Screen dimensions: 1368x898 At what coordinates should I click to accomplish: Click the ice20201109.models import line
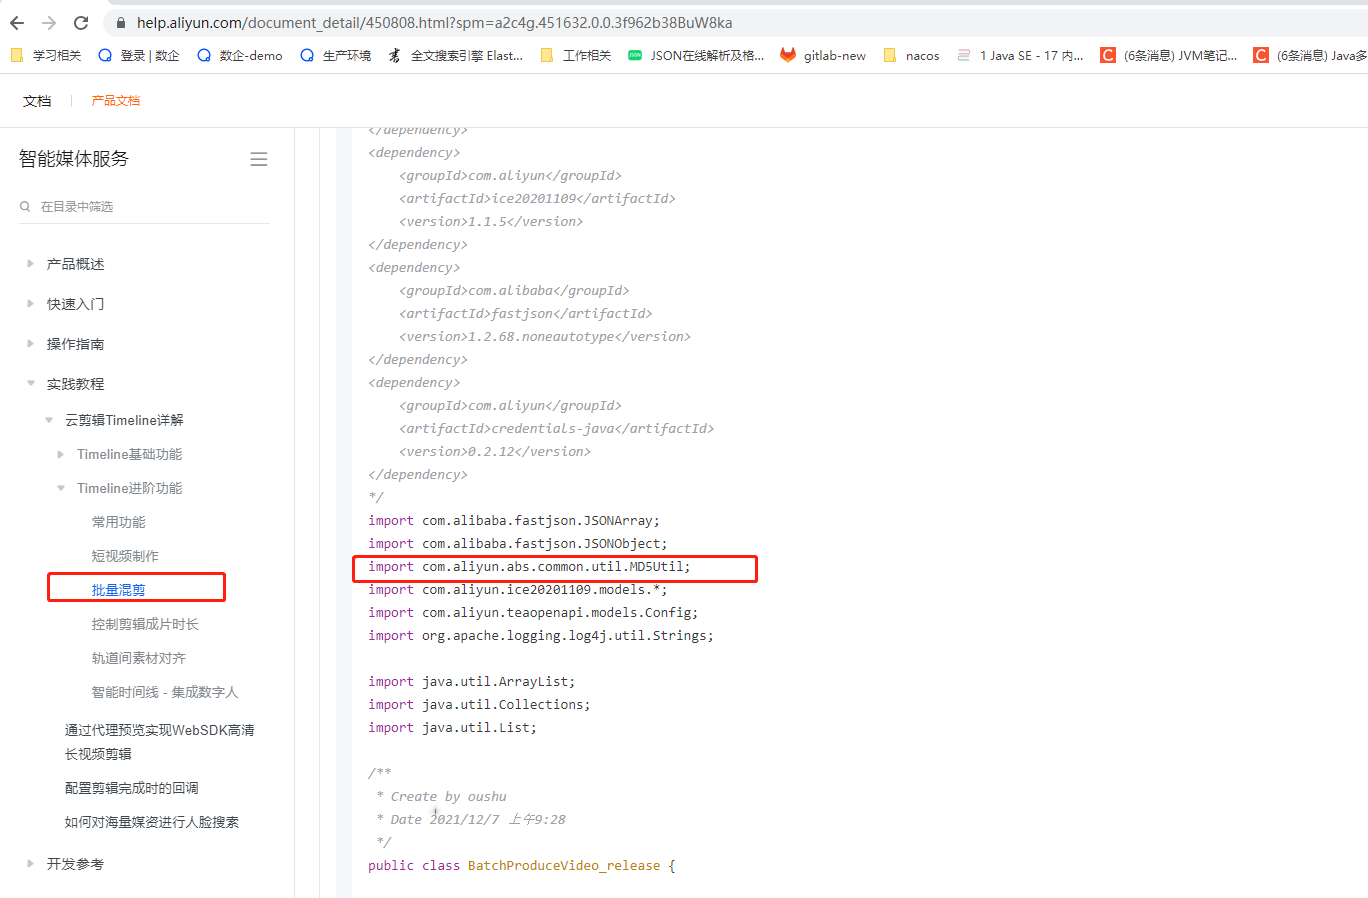coord(517,590)
